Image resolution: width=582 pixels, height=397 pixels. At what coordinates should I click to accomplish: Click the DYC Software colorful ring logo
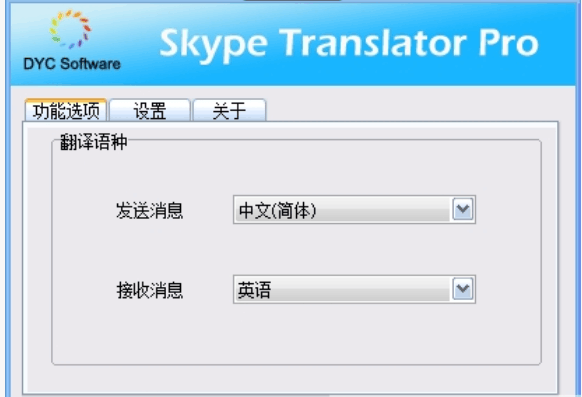tap(71, 30)
